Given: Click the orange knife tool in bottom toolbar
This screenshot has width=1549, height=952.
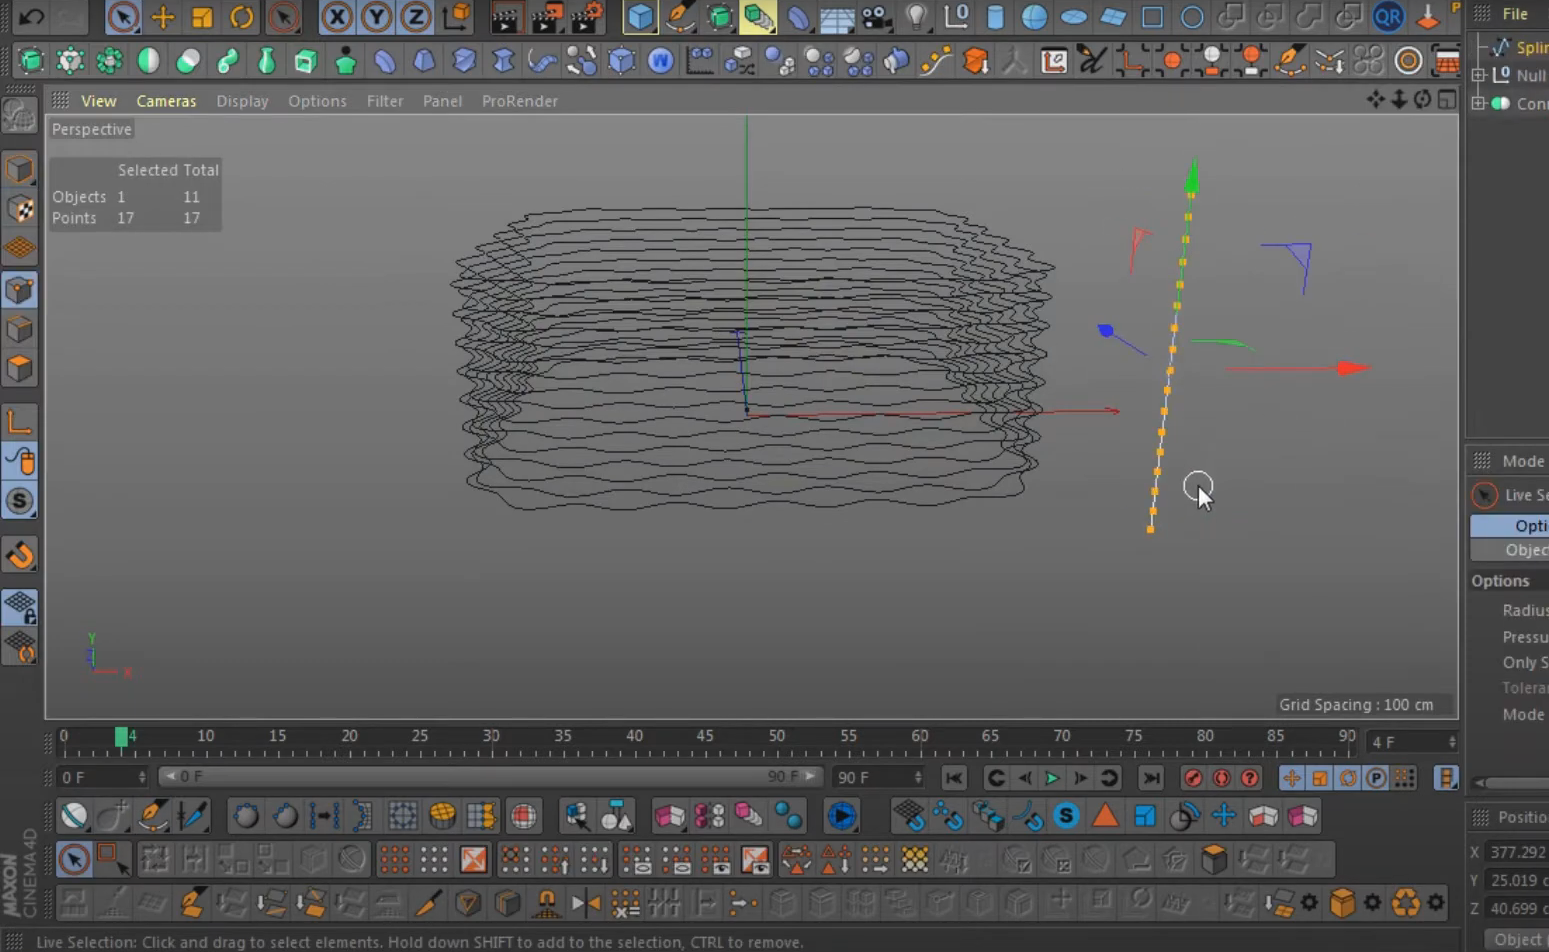Looking at the screenshot, I should point(428,903).
